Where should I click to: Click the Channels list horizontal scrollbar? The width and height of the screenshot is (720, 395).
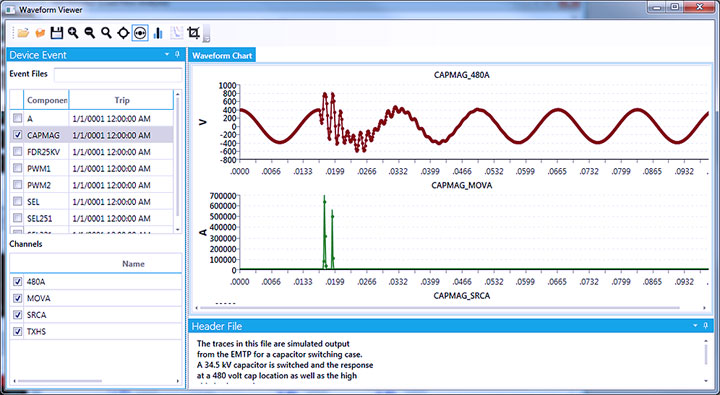(x=60, y=381)
